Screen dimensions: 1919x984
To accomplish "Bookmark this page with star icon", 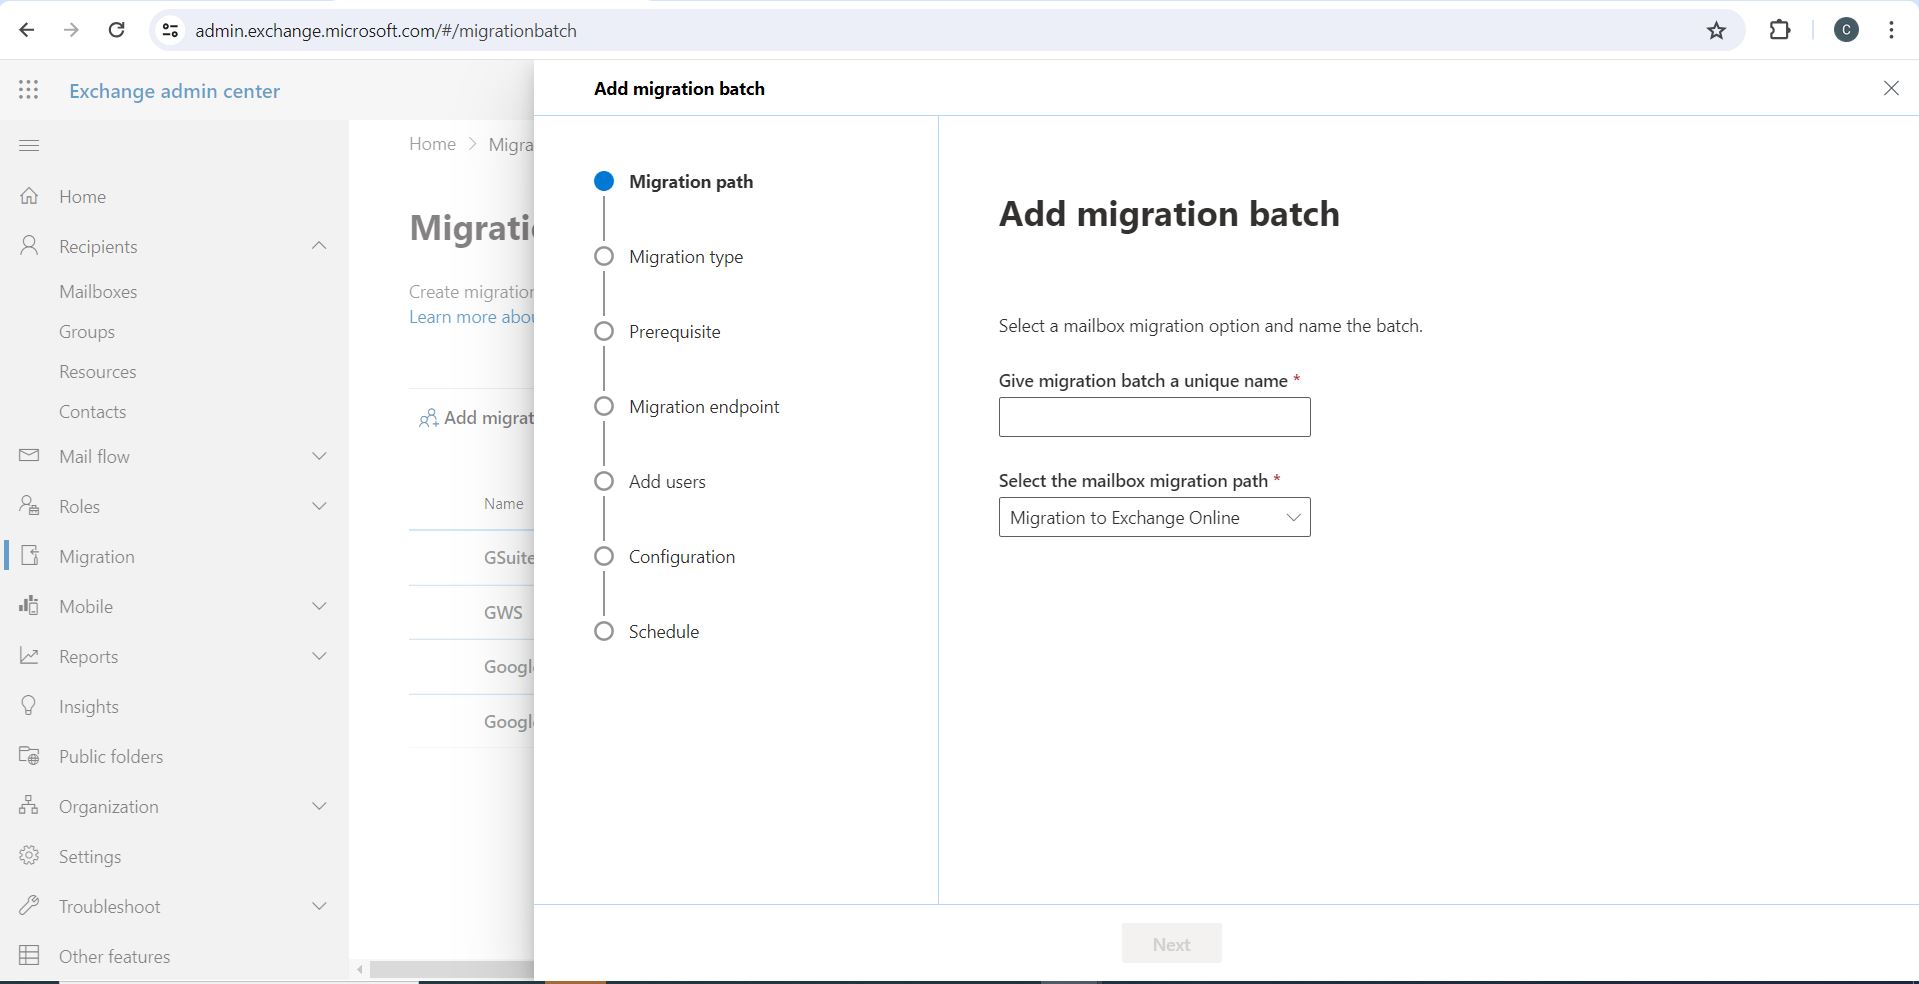I will click(1716, 30).
